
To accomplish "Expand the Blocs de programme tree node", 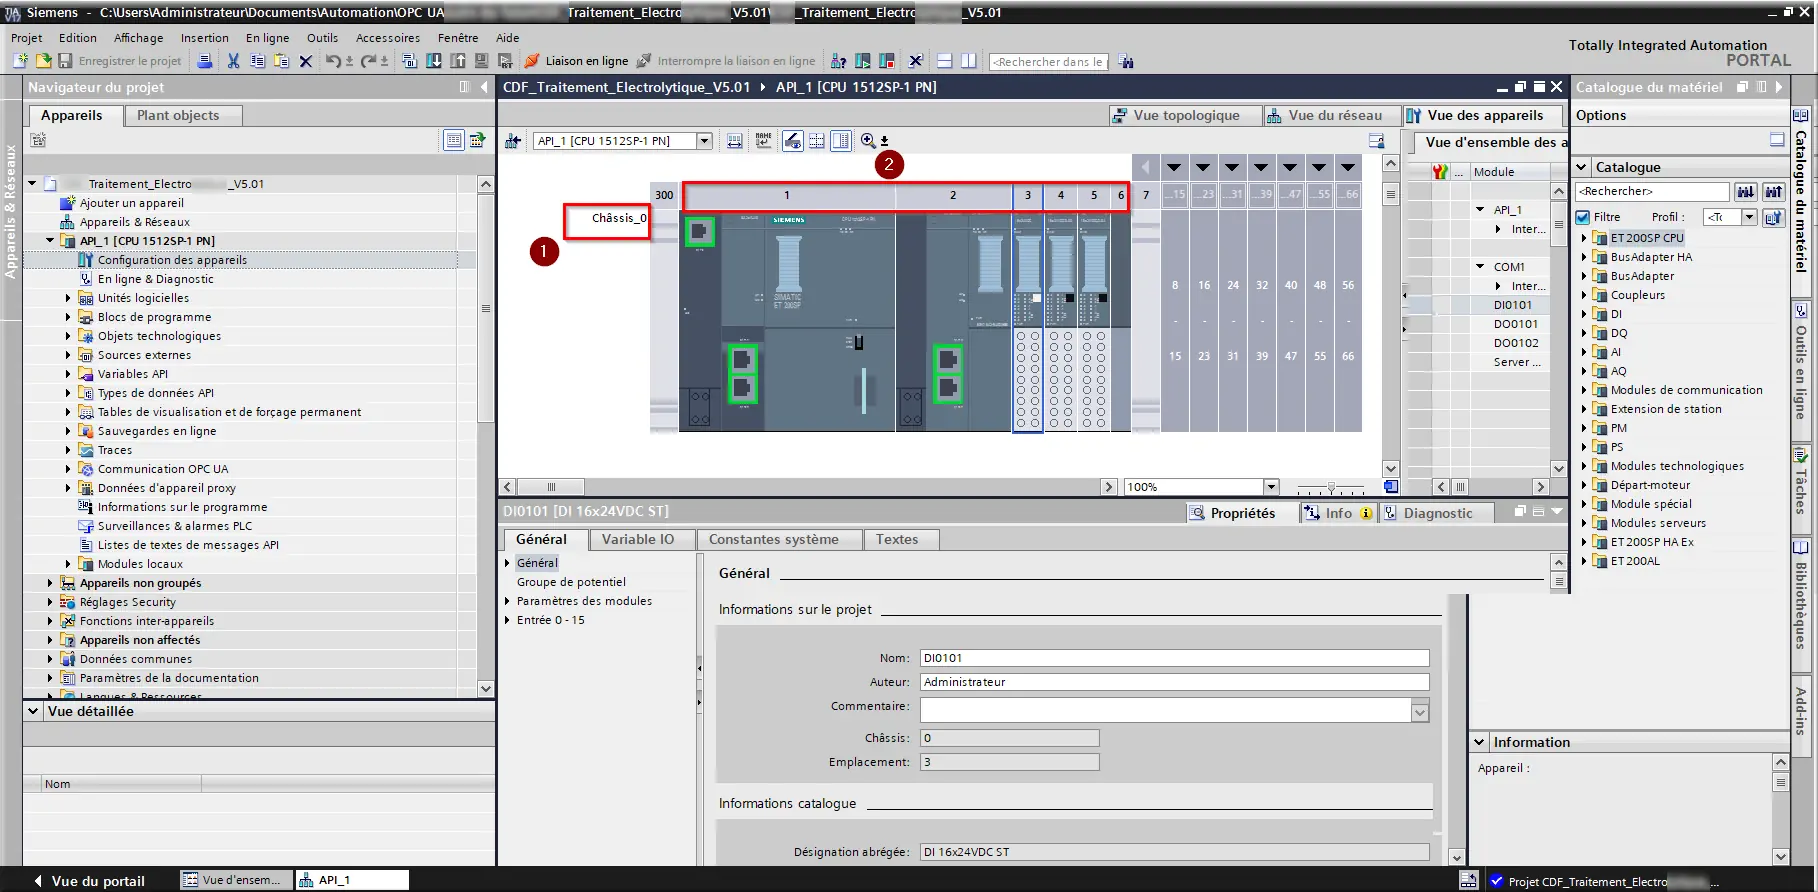I will coord(68,317).
